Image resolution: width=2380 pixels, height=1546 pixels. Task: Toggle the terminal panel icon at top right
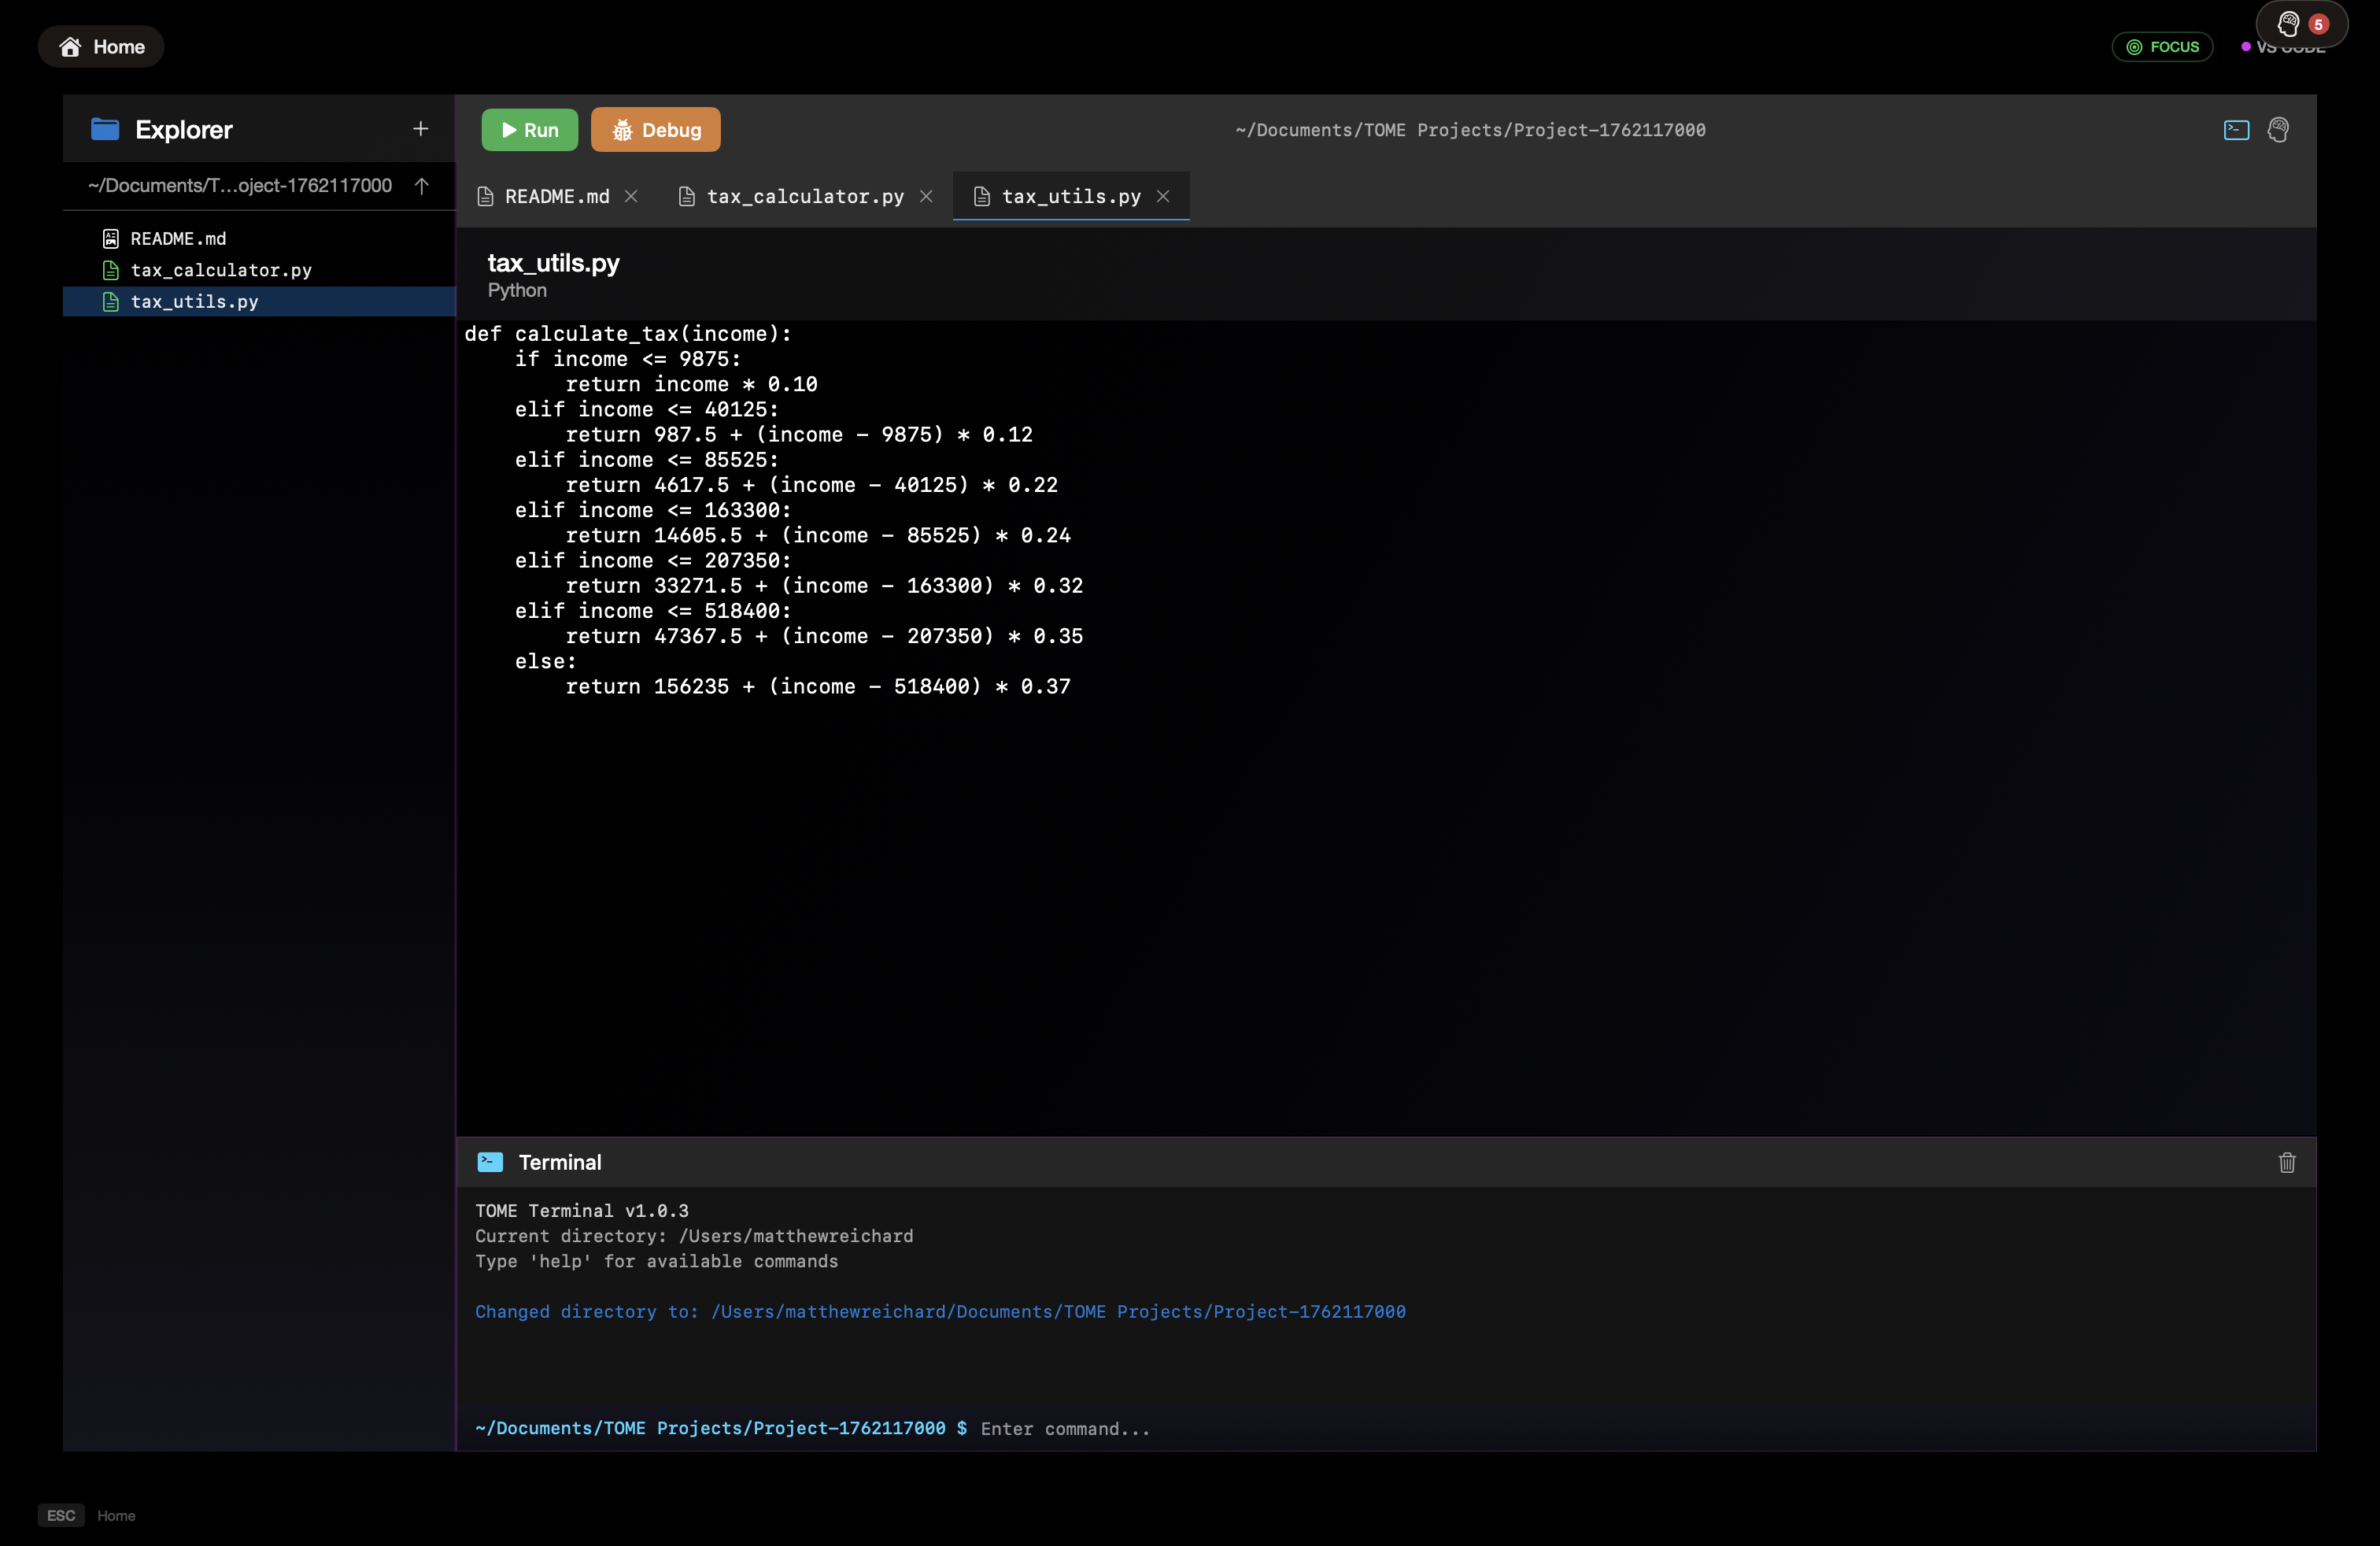click(2236, 130)
